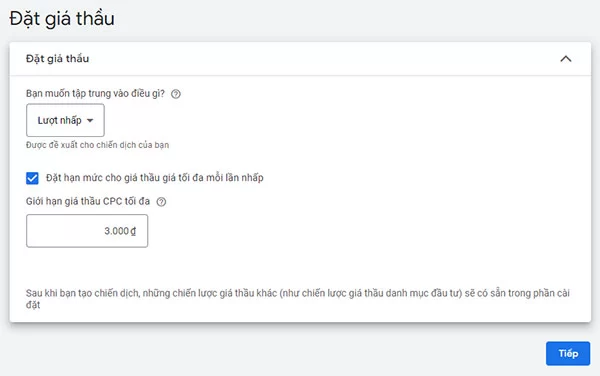Open help icon next to "Giới hạn giá thầu CPC tối đa"

[x=161, y=202]
